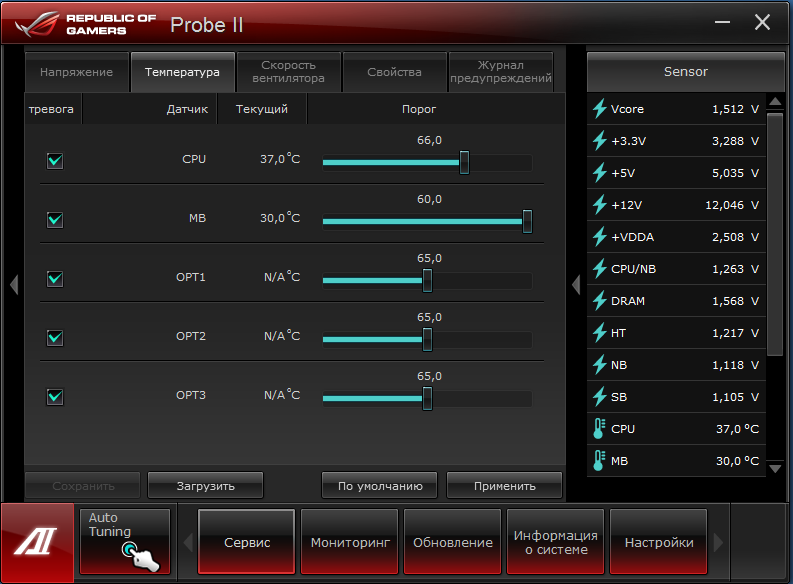Click the тревога column header
This screenshot has width=793, height=584.
[x=51, y=109]
